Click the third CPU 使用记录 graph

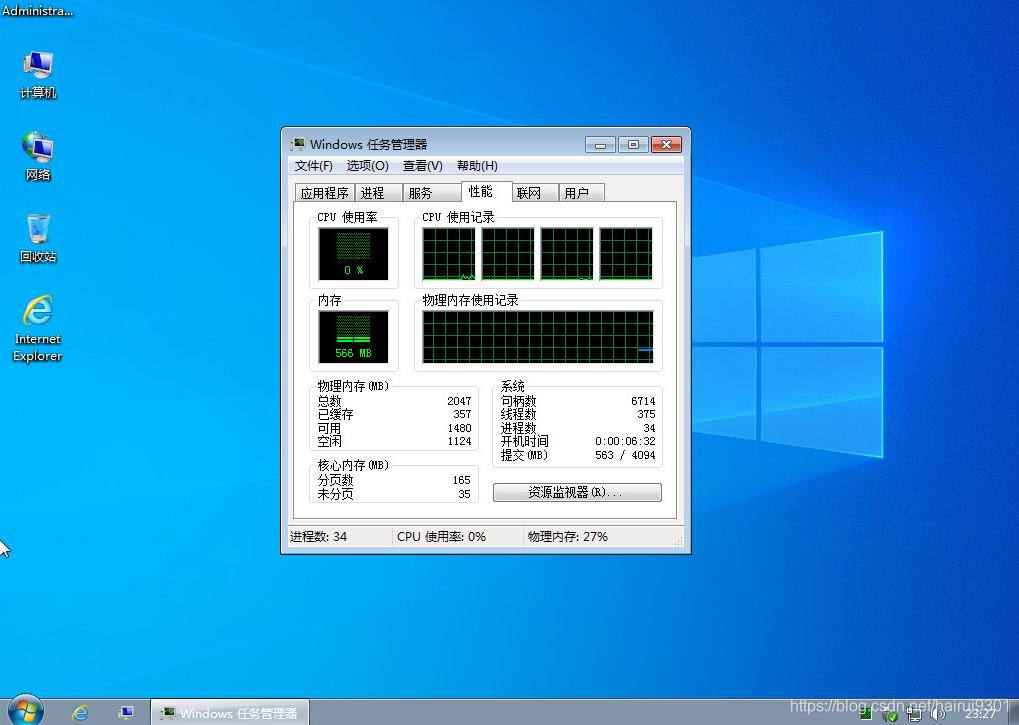point(567,254)
